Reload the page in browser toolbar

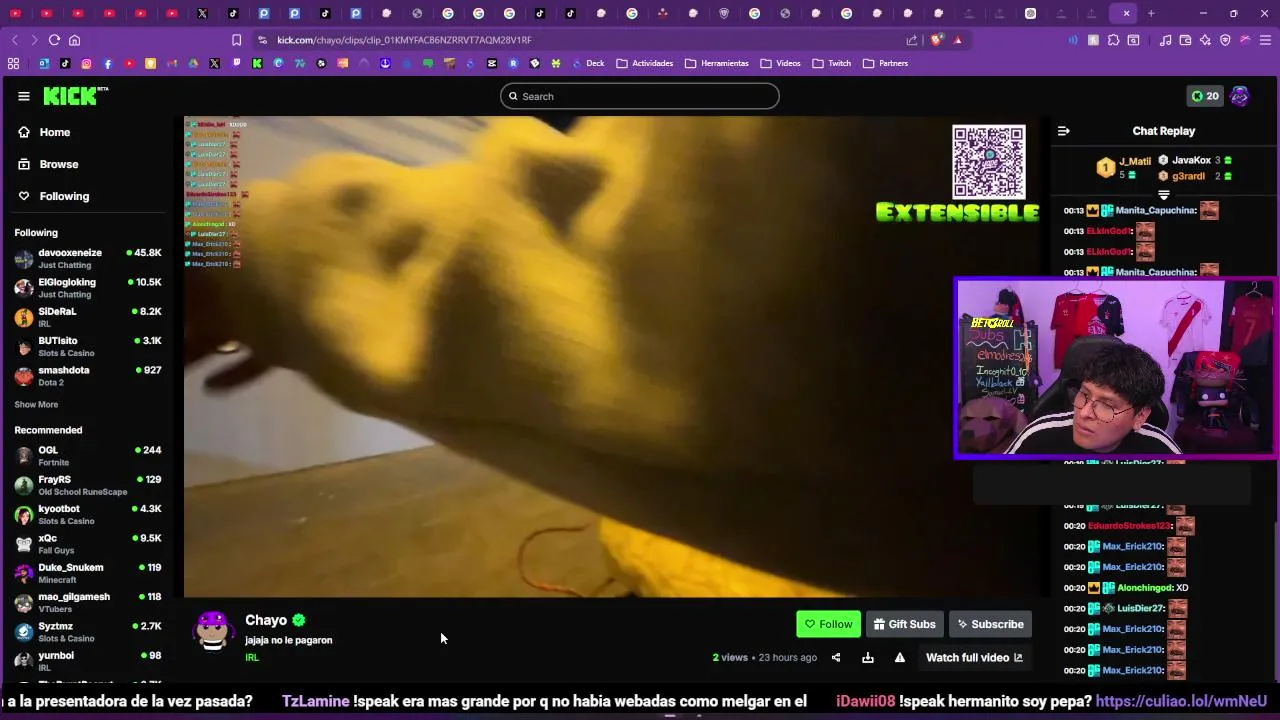(x=54, y=40)
